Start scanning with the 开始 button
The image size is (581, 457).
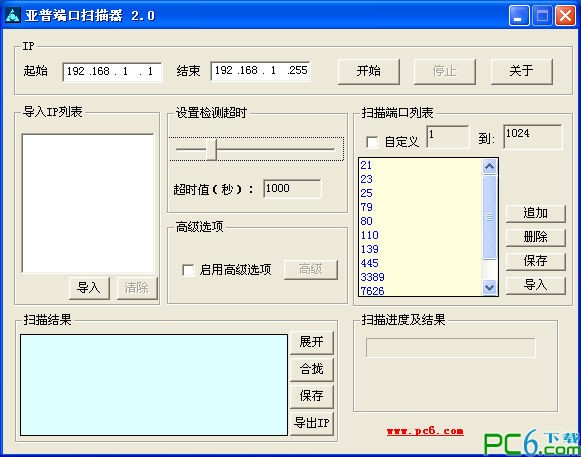point(369,71)
